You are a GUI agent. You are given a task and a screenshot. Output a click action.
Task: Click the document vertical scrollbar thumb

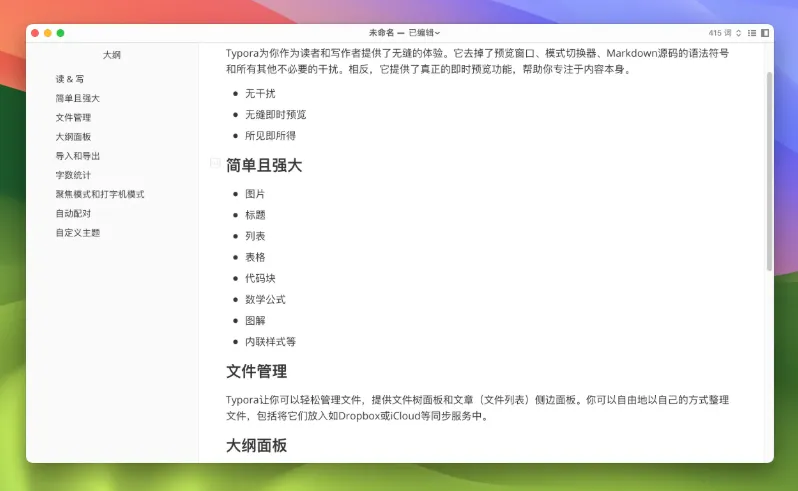(769, 171)
